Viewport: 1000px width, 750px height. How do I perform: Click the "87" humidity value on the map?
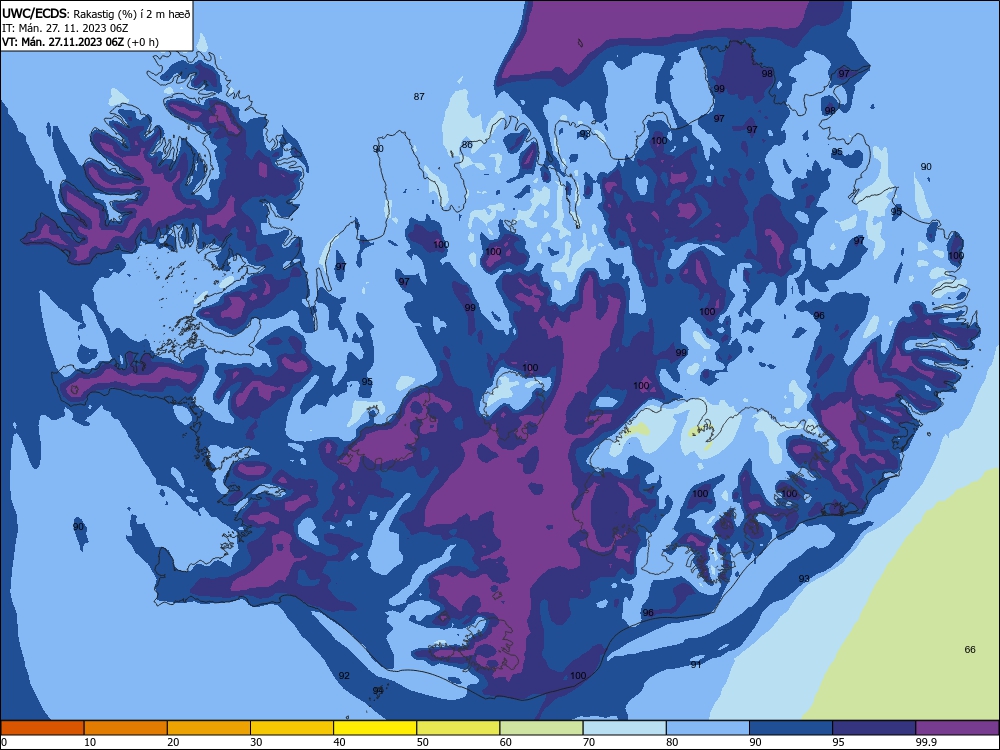click(419, 97)
